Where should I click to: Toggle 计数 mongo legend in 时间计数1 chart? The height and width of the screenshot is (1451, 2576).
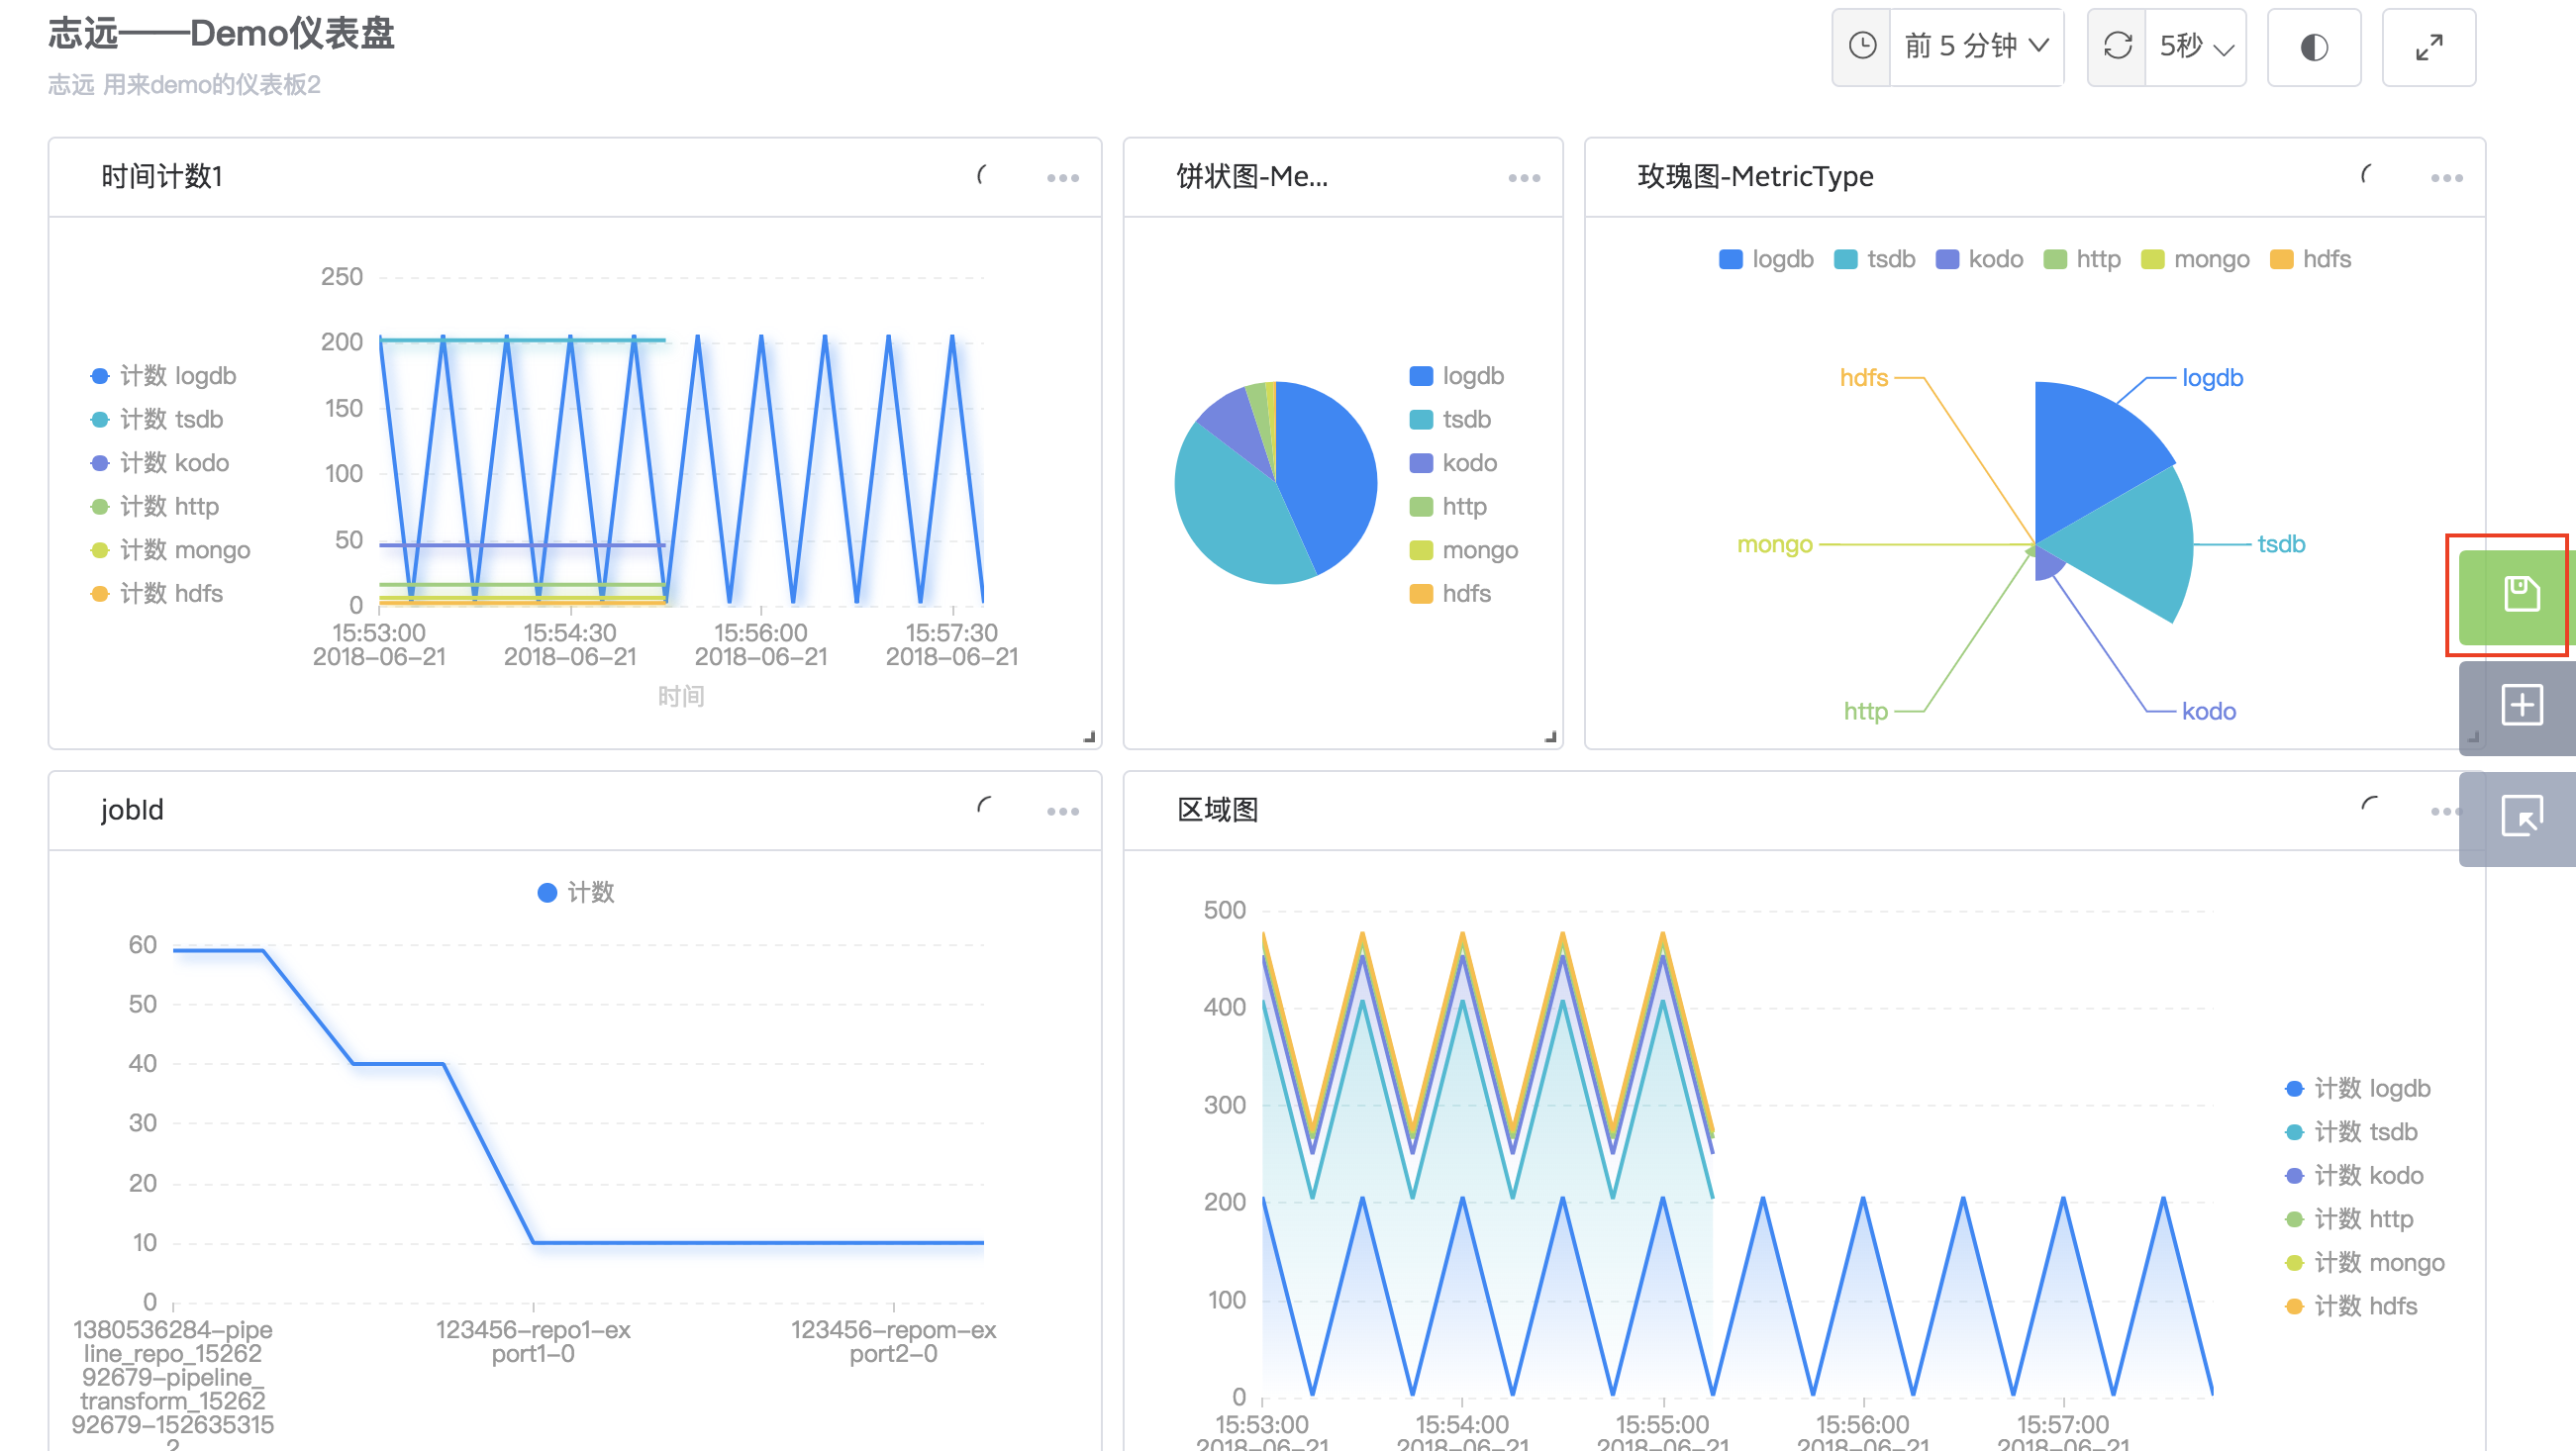tap(170, 550)
